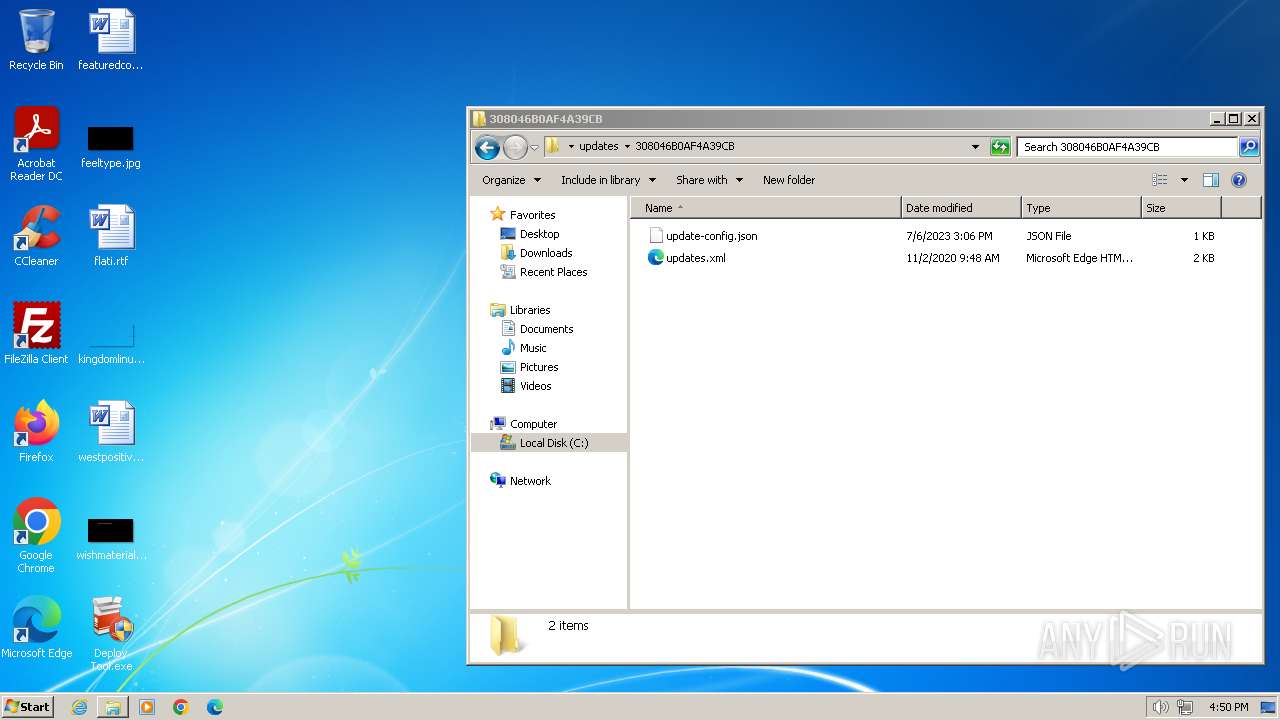Click the Start button on the taskbar

(x=28, y=707)
